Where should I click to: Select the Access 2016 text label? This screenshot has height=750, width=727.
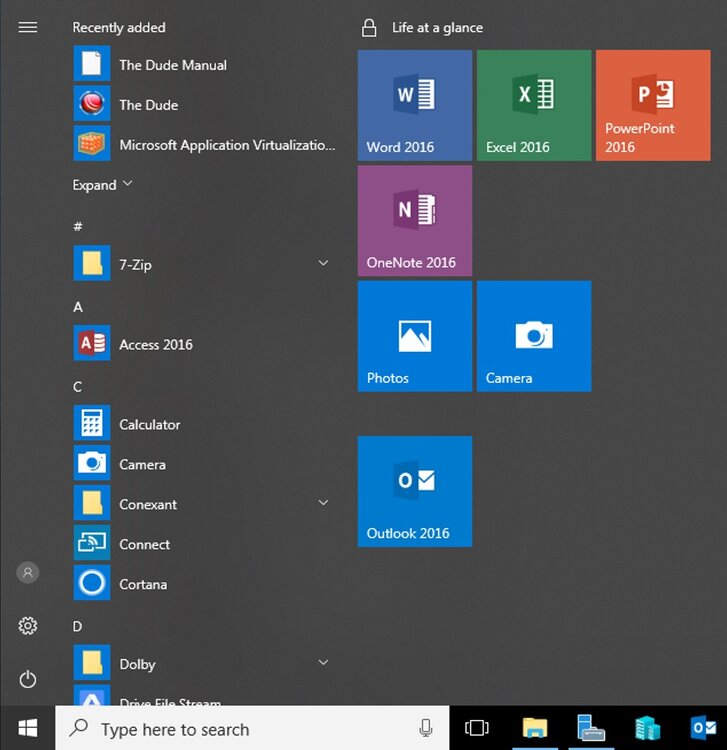(x=156, y=345)
